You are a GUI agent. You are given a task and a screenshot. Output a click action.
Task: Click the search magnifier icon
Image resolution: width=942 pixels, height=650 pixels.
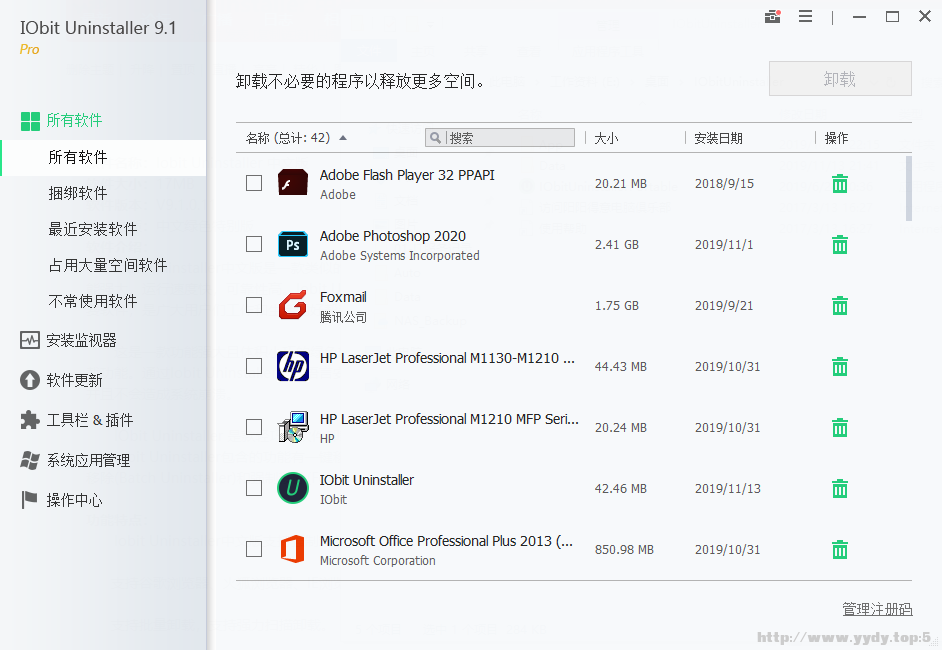(x=436, y=138)
